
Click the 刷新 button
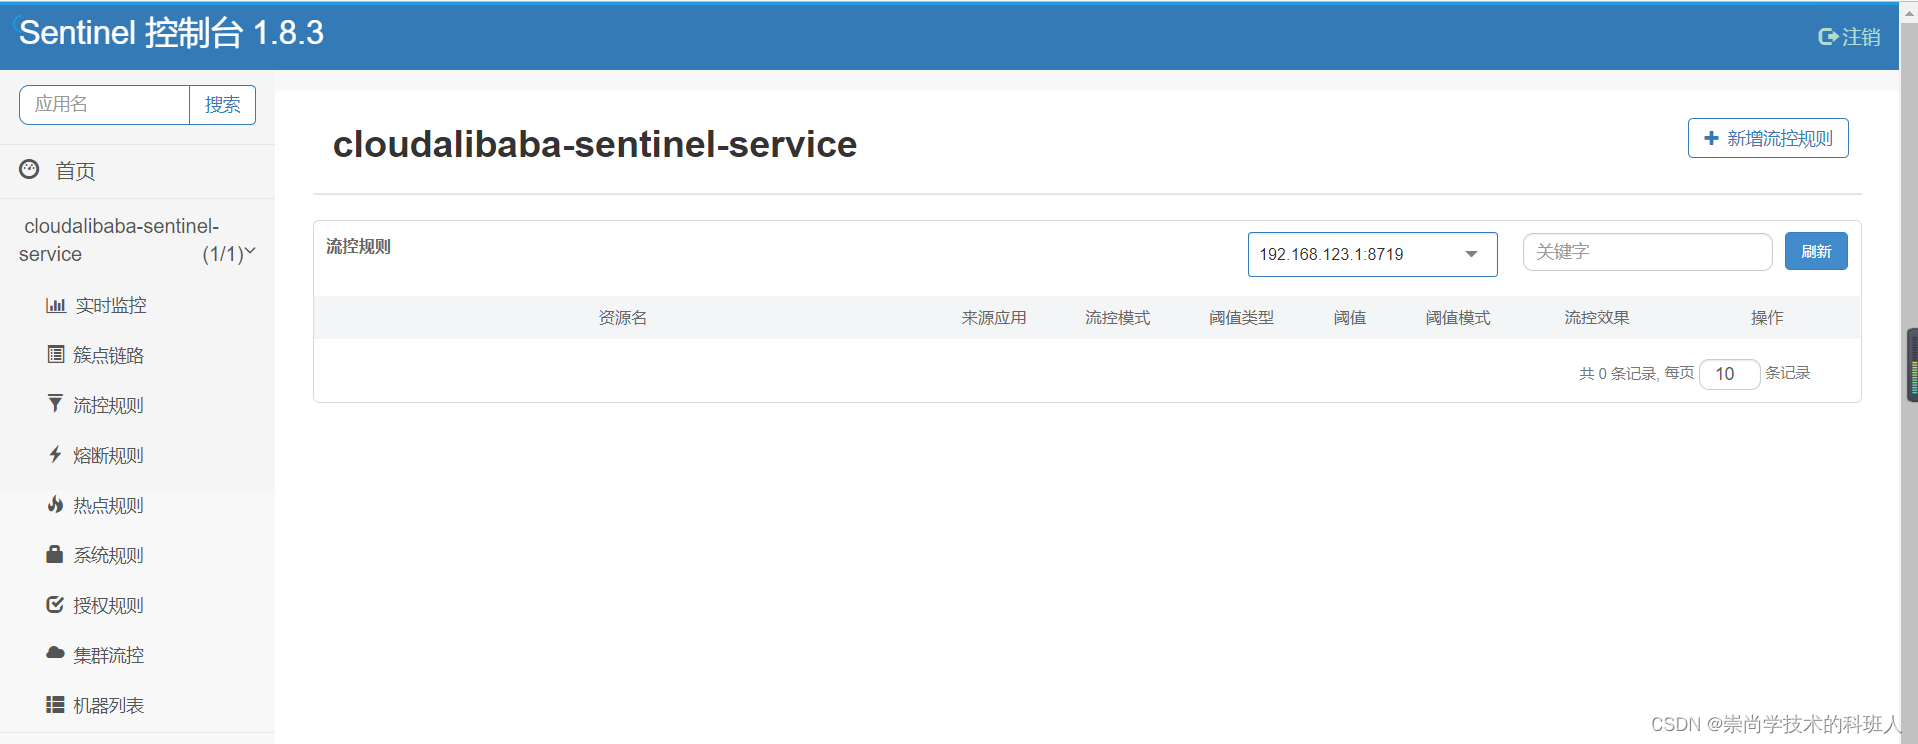(1816, 251)
